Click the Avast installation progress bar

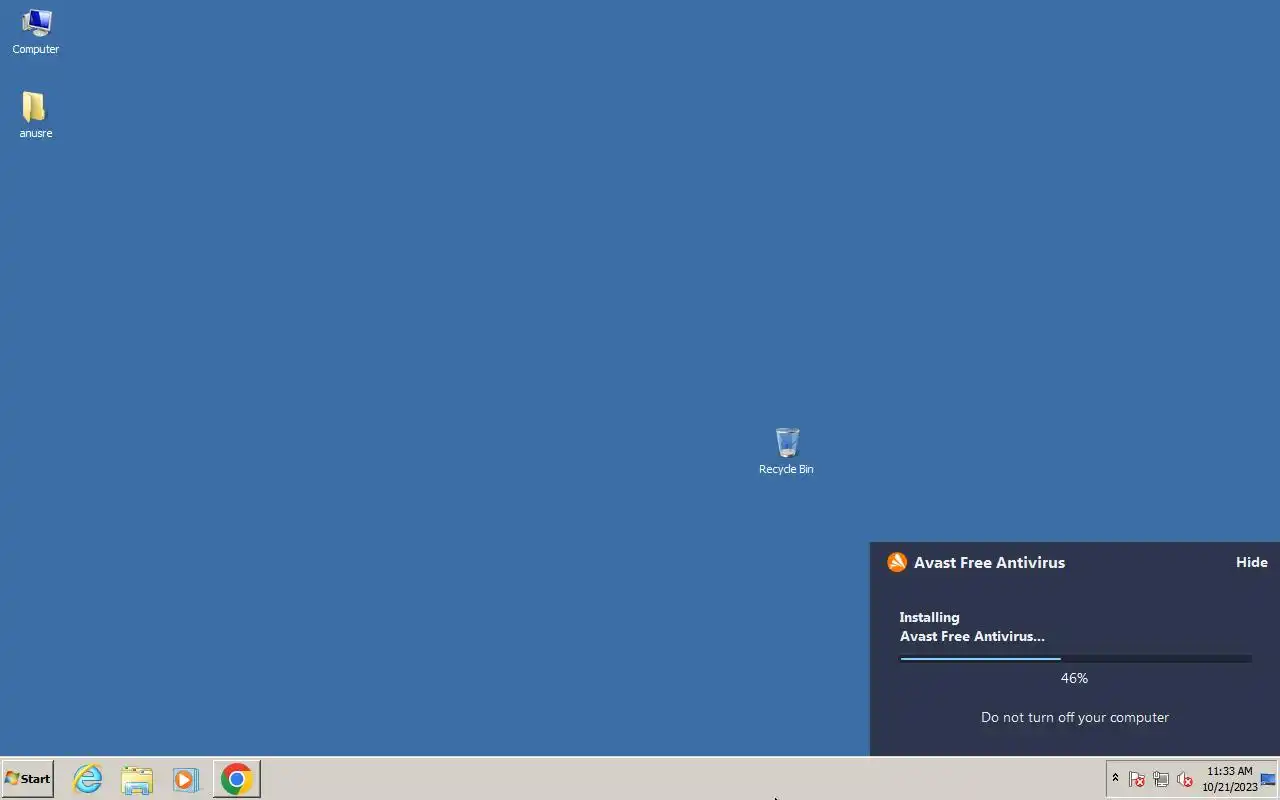coord(1075,659)
